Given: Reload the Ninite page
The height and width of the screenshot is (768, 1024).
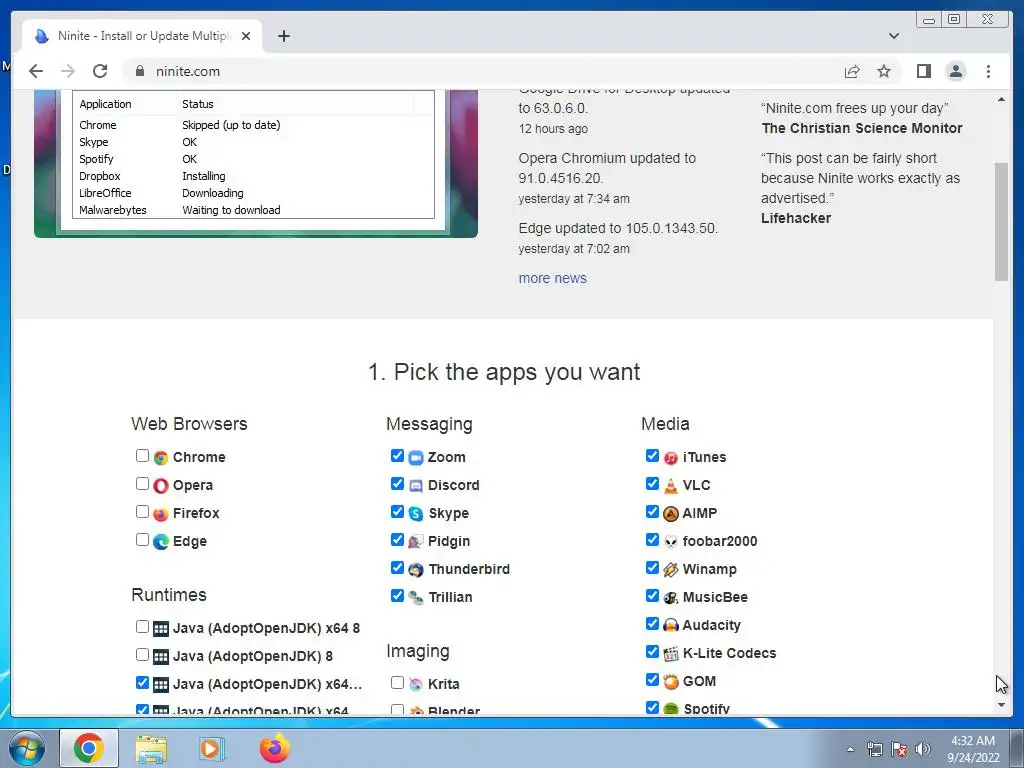Looking at the screenshot, I should coord(100,71).
